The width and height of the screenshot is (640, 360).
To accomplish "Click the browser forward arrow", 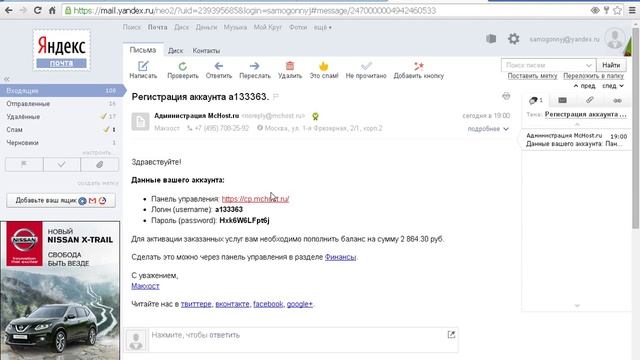I will (23, 11).
